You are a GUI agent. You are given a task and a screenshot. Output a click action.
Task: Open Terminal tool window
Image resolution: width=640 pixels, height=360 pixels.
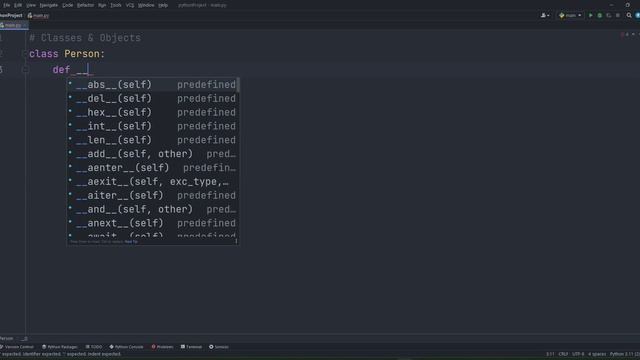click(191, 347)
